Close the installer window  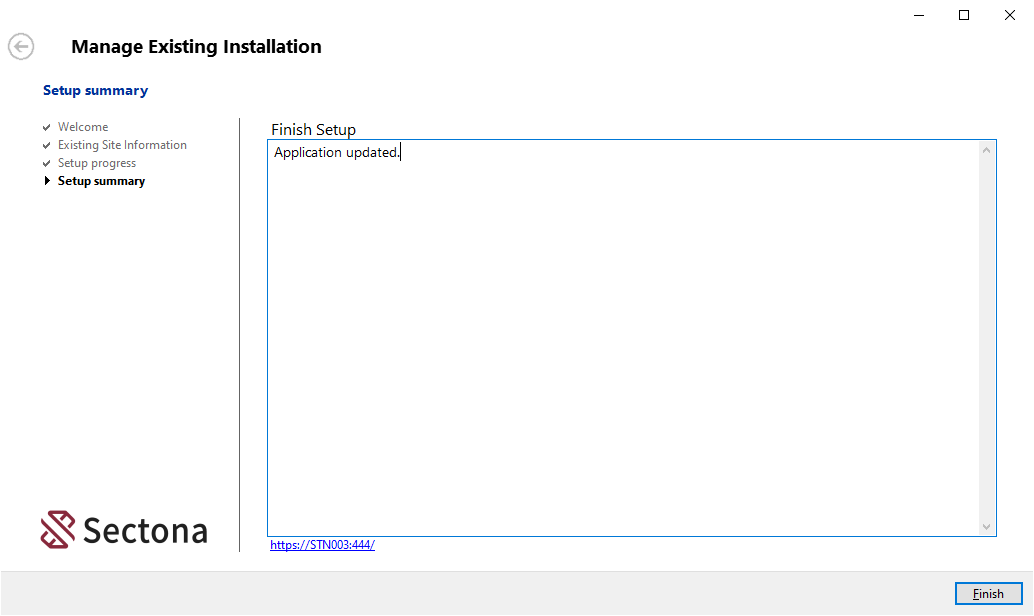point(1010,15)
